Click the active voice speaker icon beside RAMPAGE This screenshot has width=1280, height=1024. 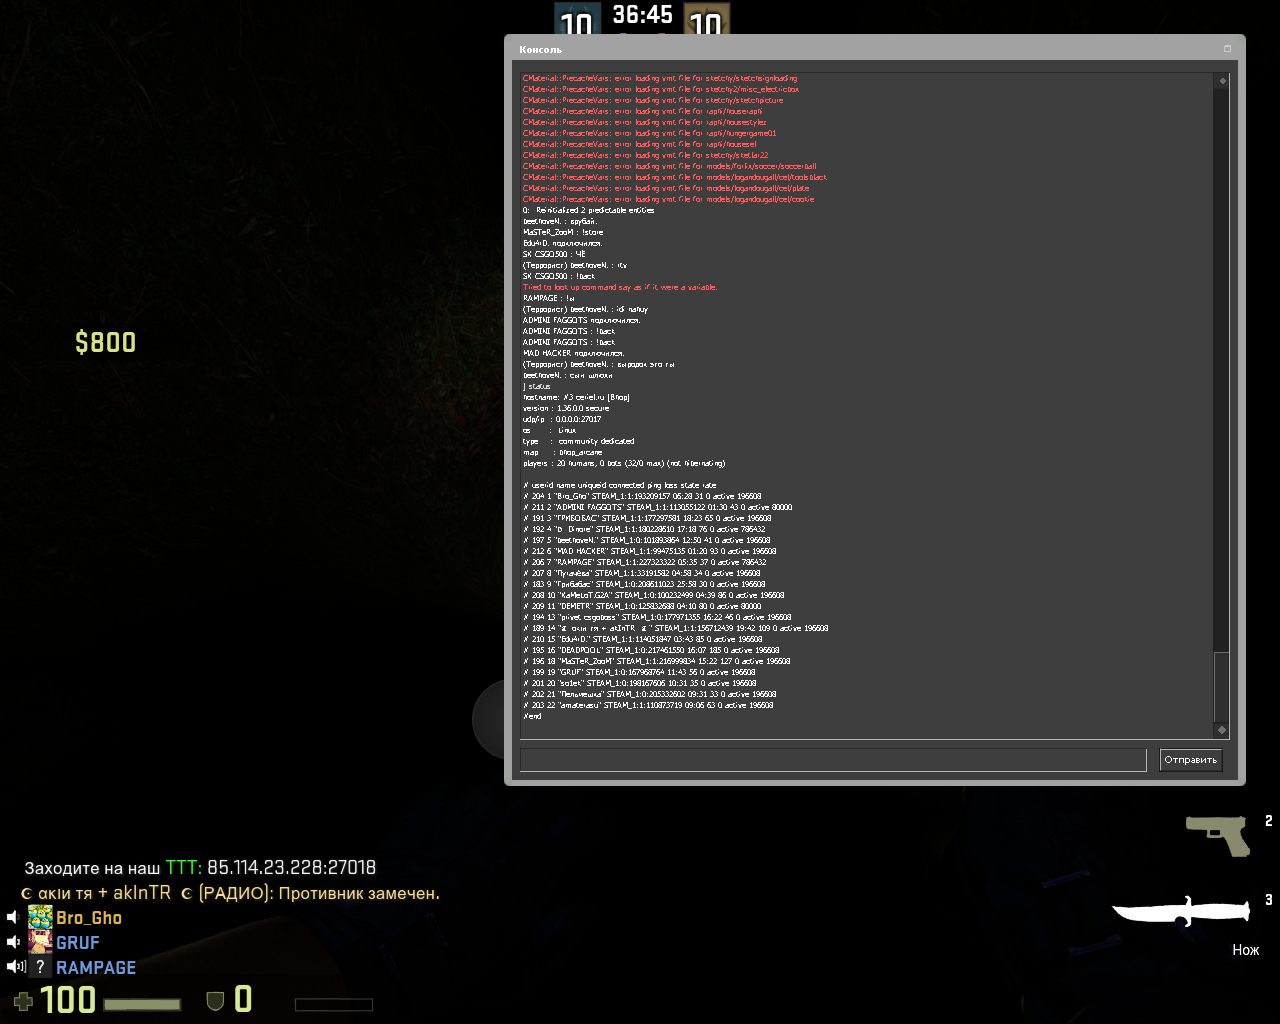click(x=15, y=967)
